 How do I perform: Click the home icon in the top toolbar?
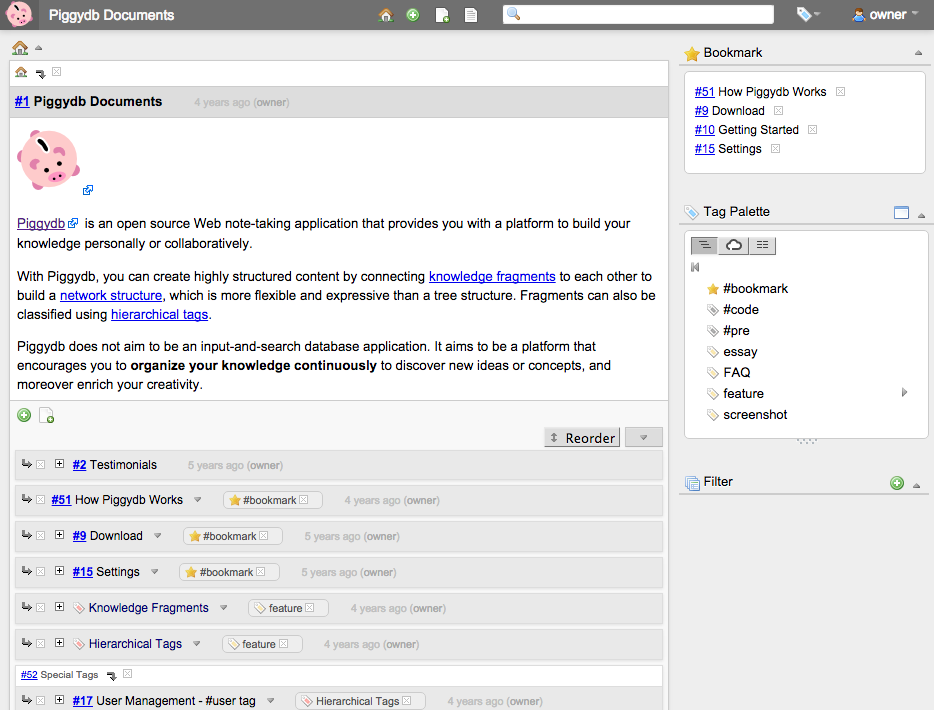pyautogui.click(x=386, y=15)
